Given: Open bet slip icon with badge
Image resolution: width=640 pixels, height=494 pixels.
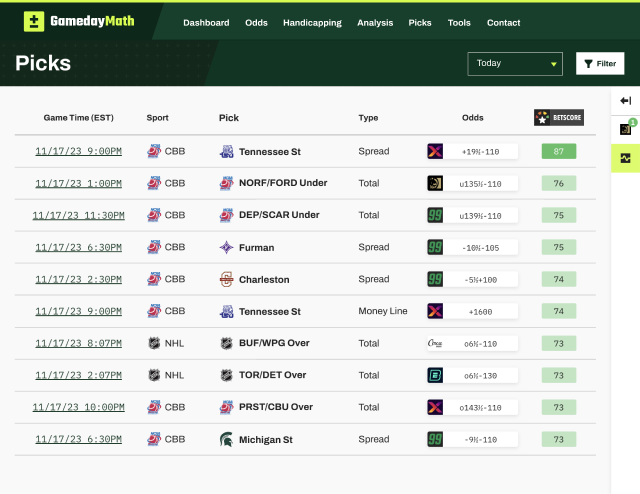Looking at the screenshot, I should 626,129.
